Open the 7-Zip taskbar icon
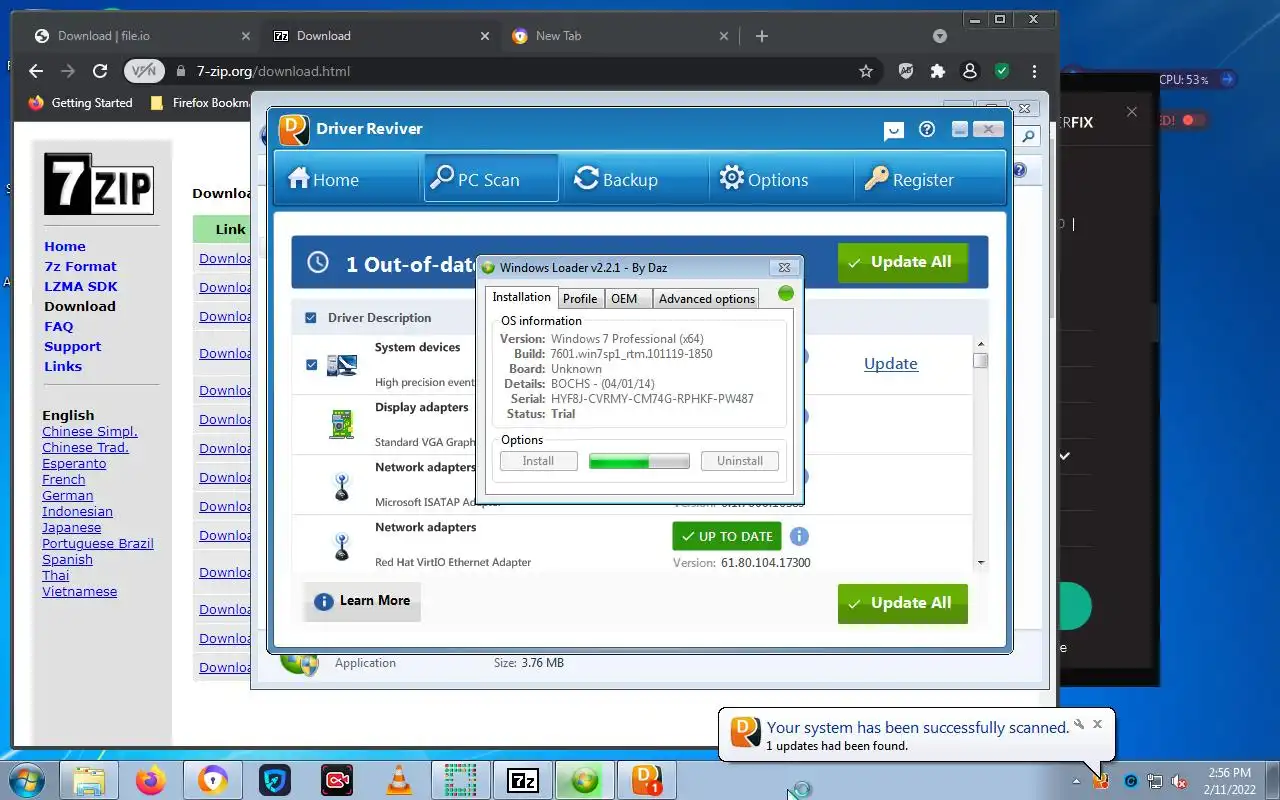The width and height of the screenshot is (1280, 800). [x=523, y=780]
